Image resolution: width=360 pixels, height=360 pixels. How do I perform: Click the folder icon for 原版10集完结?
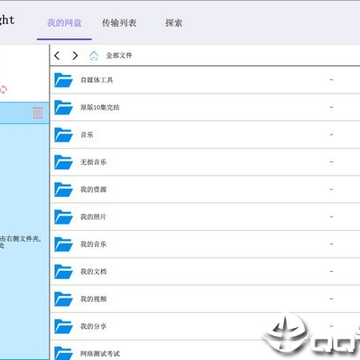point(63,107)
